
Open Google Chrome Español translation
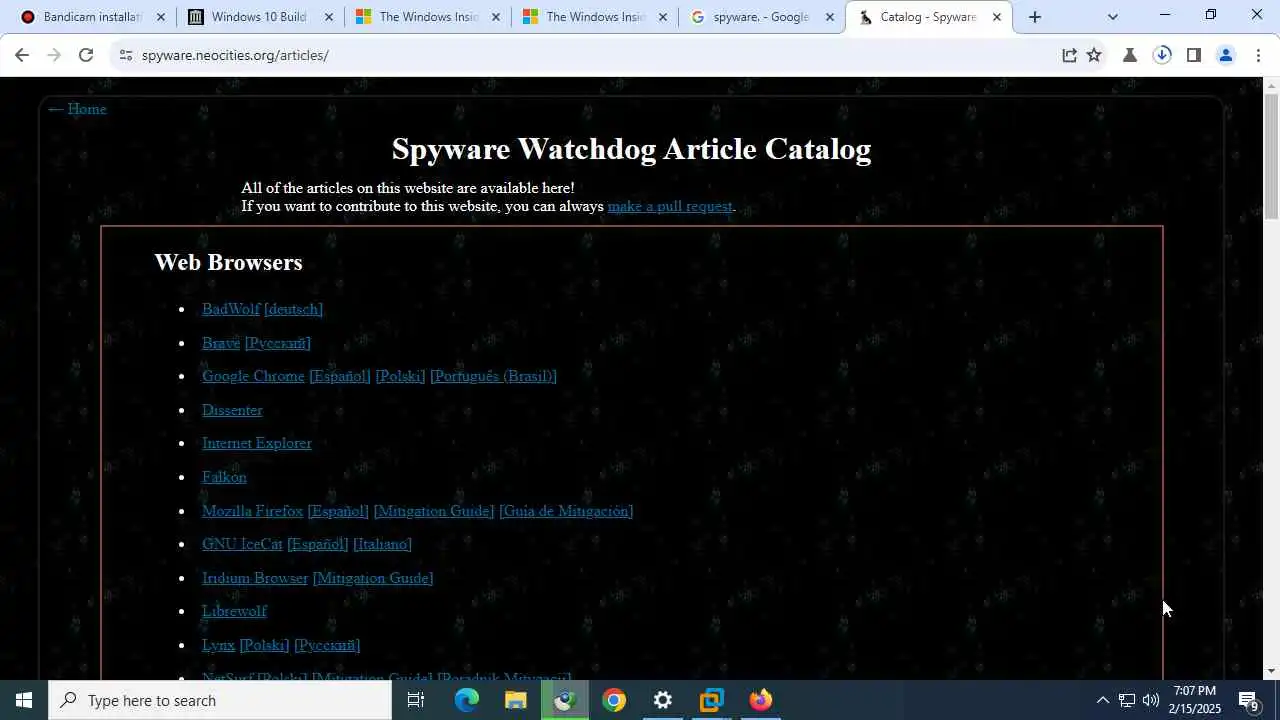click(340, 376)
